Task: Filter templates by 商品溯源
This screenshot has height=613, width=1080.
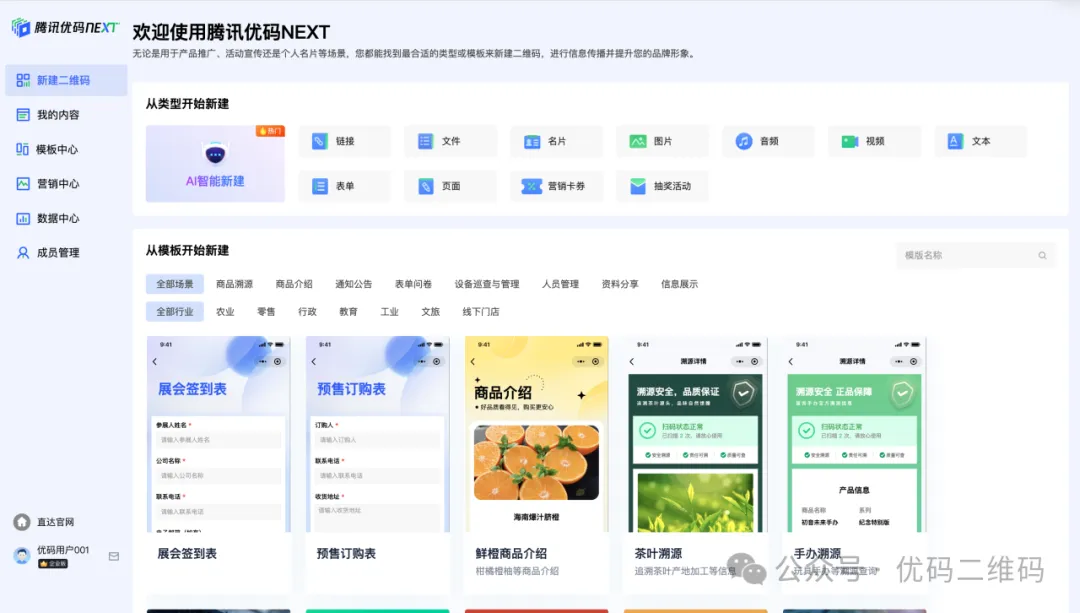Action: pos(234,284)
